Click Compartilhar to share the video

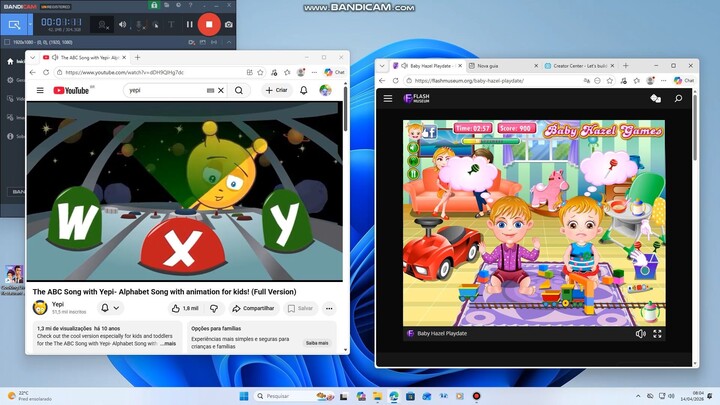[253, 309]
